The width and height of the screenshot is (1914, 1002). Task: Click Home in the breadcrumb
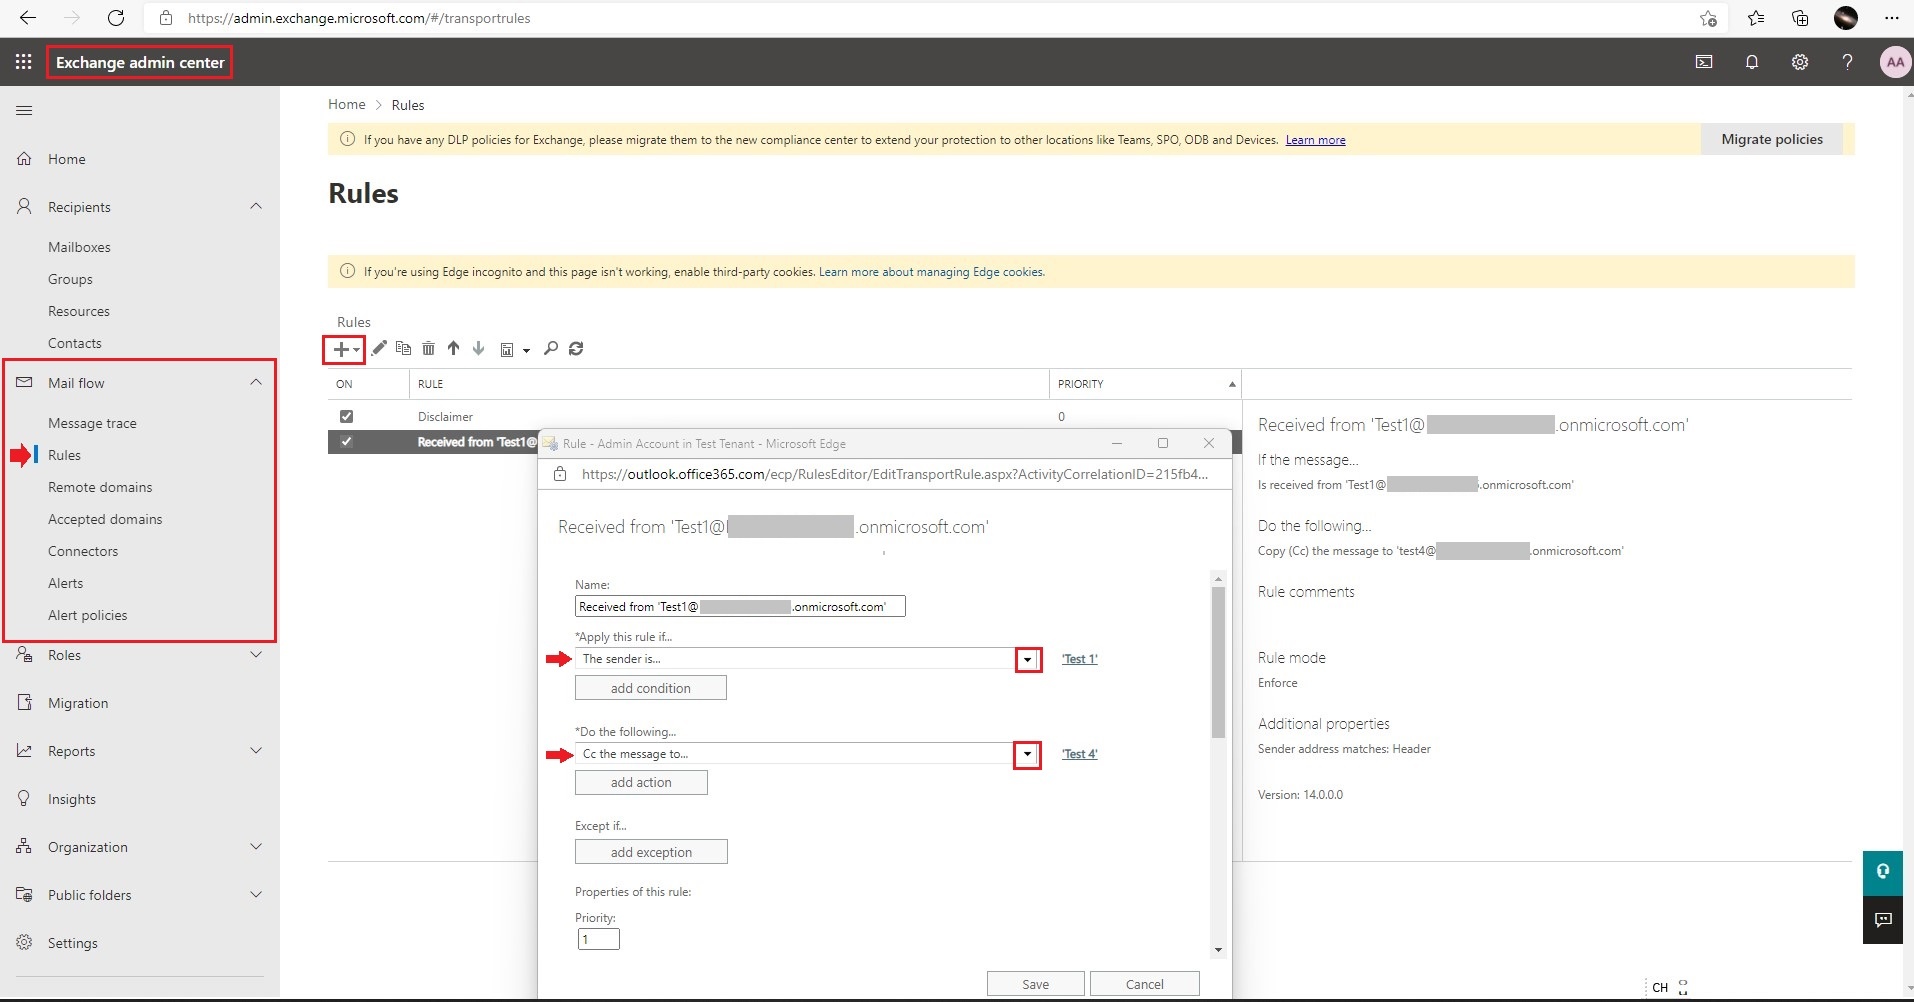coord(347,104)
